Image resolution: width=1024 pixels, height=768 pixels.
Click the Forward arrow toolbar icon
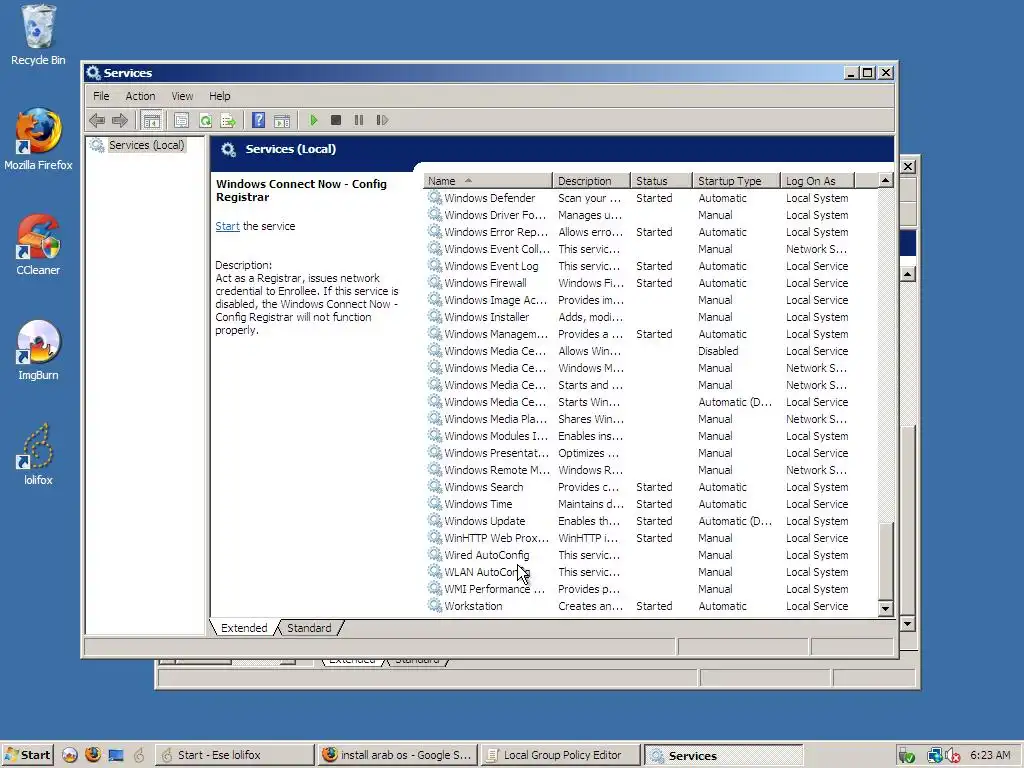pyautogui.click(x=120, y=120)
